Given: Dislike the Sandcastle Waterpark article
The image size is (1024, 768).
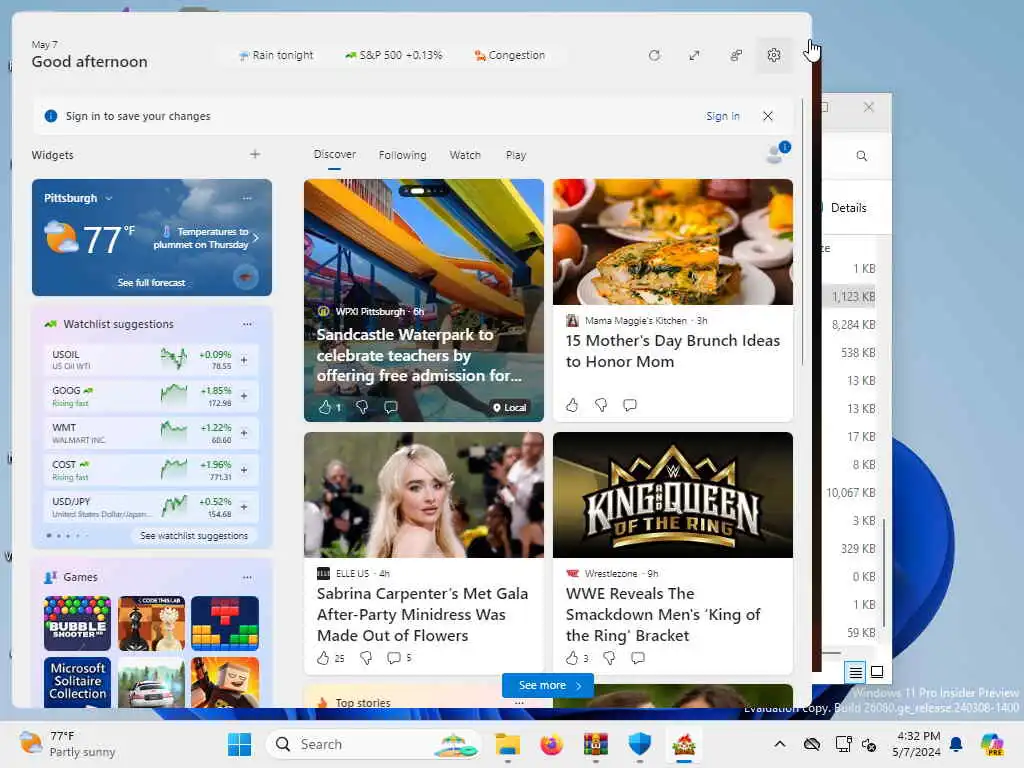Looking at the screenshot, I should 362,408.
